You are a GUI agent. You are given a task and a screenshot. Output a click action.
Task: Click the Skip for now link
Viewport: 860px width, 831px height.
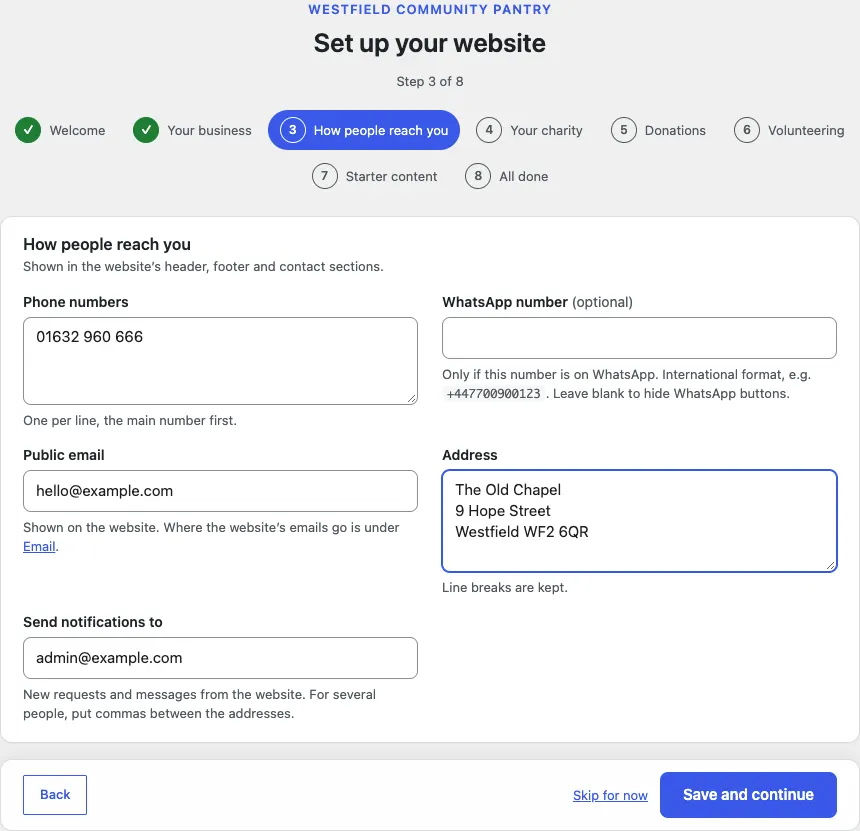610,795
